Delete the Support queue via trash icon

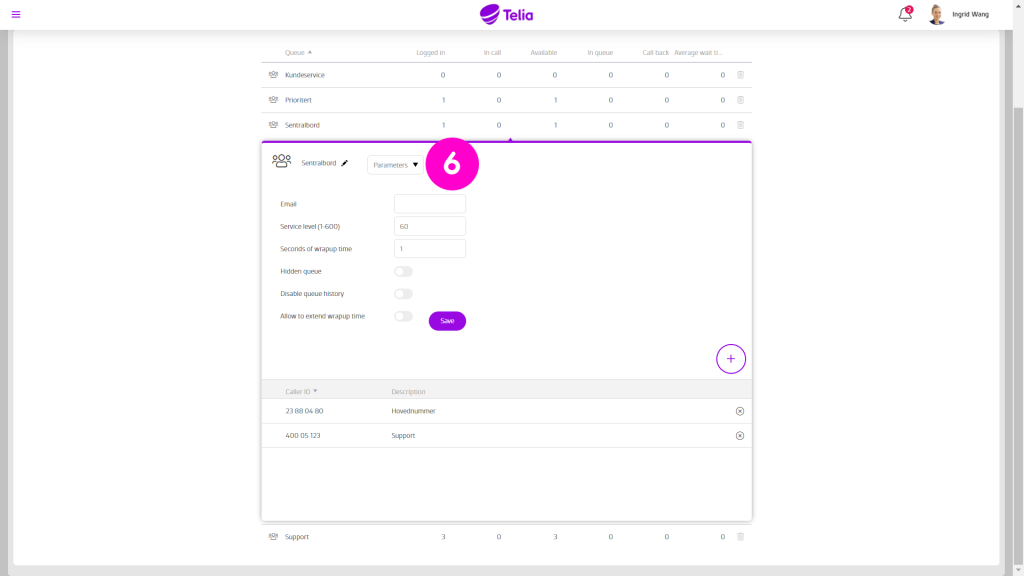[739, 536]
